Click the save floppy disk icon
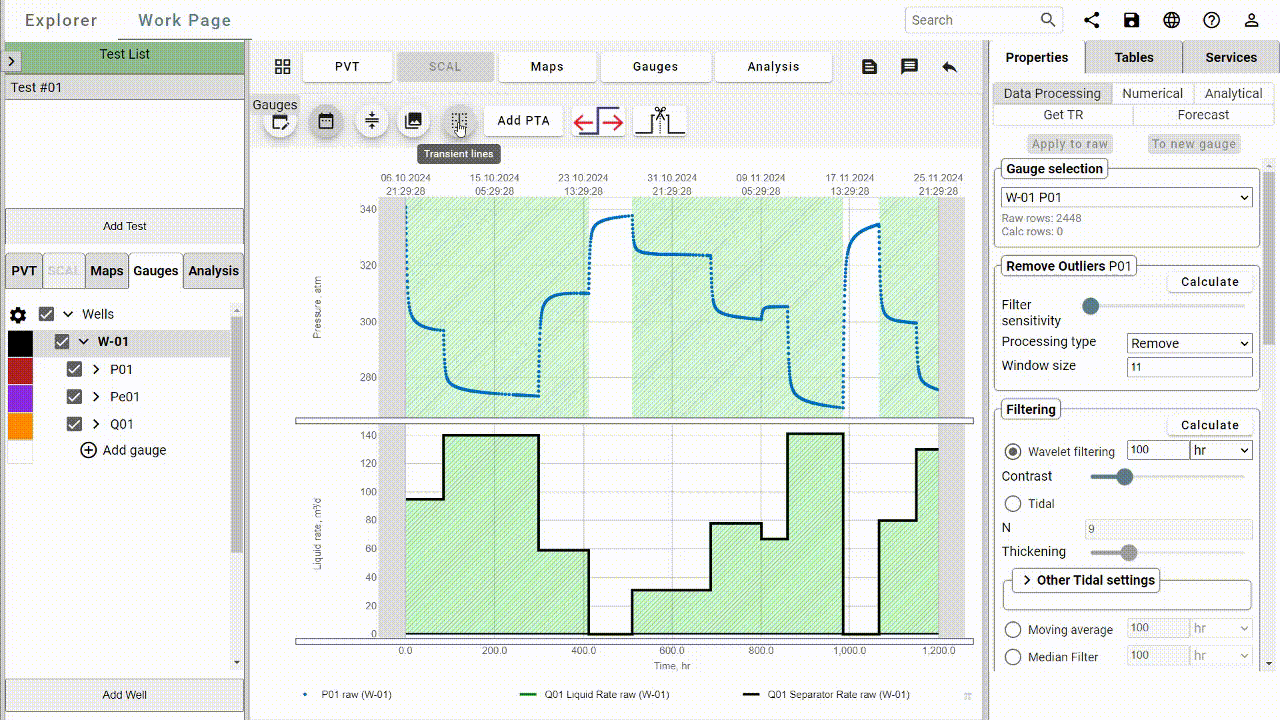Viewport: 1280px width, 720px height. tap(1131, 20)
